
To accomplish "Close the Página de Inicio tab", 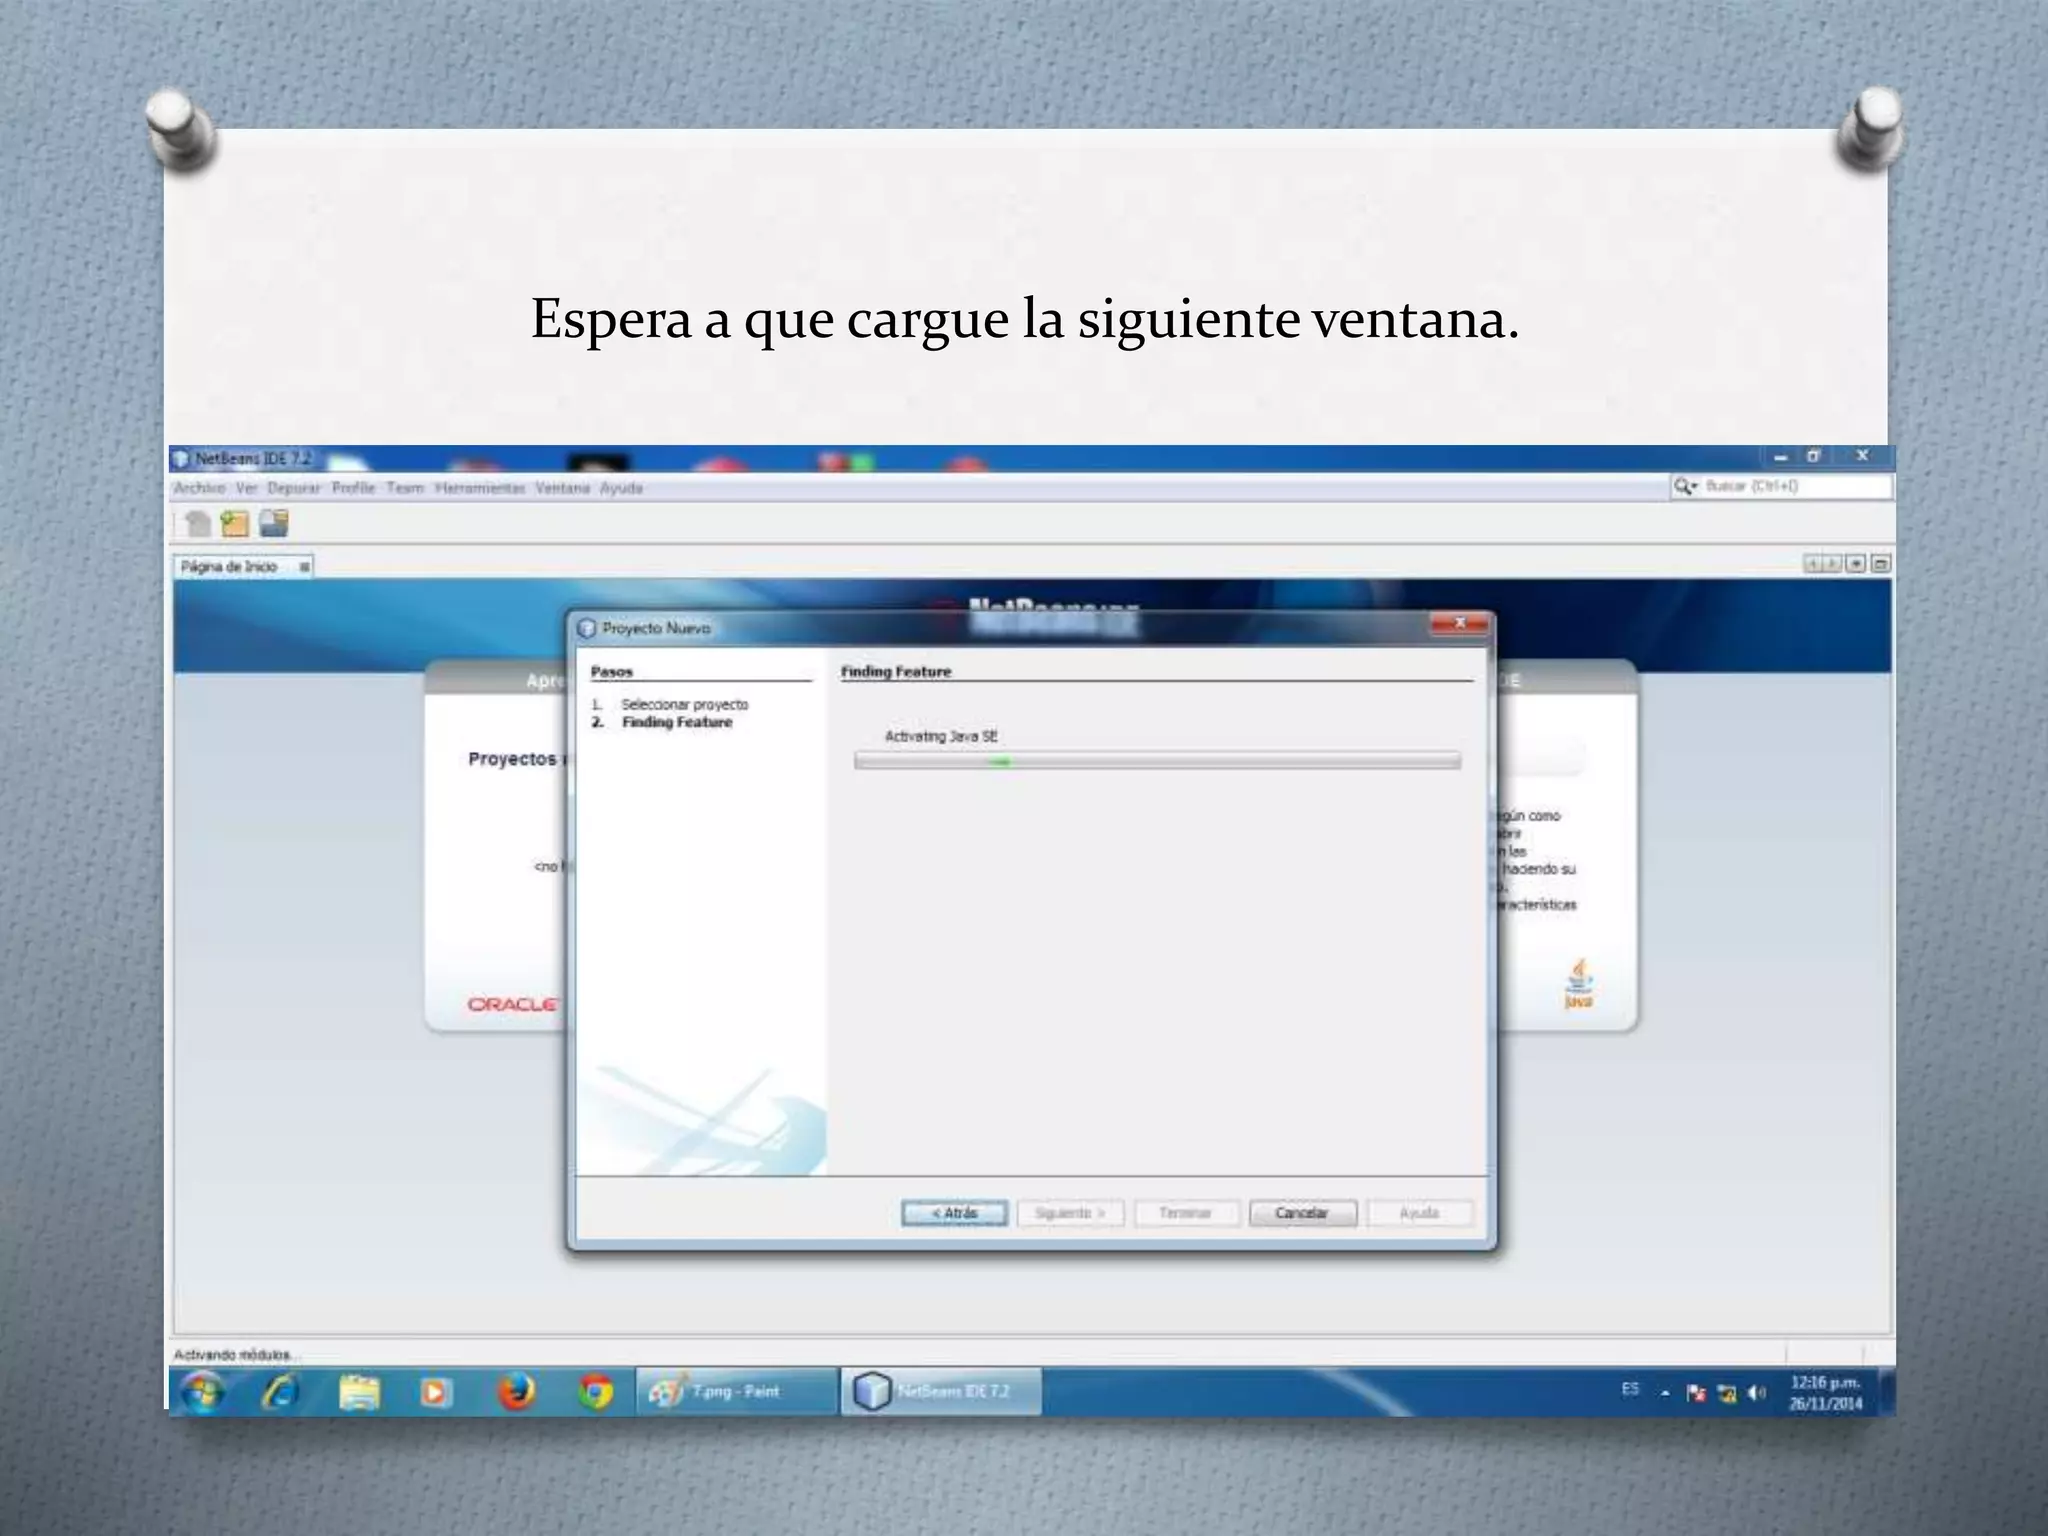I will (x=304, y=567).
